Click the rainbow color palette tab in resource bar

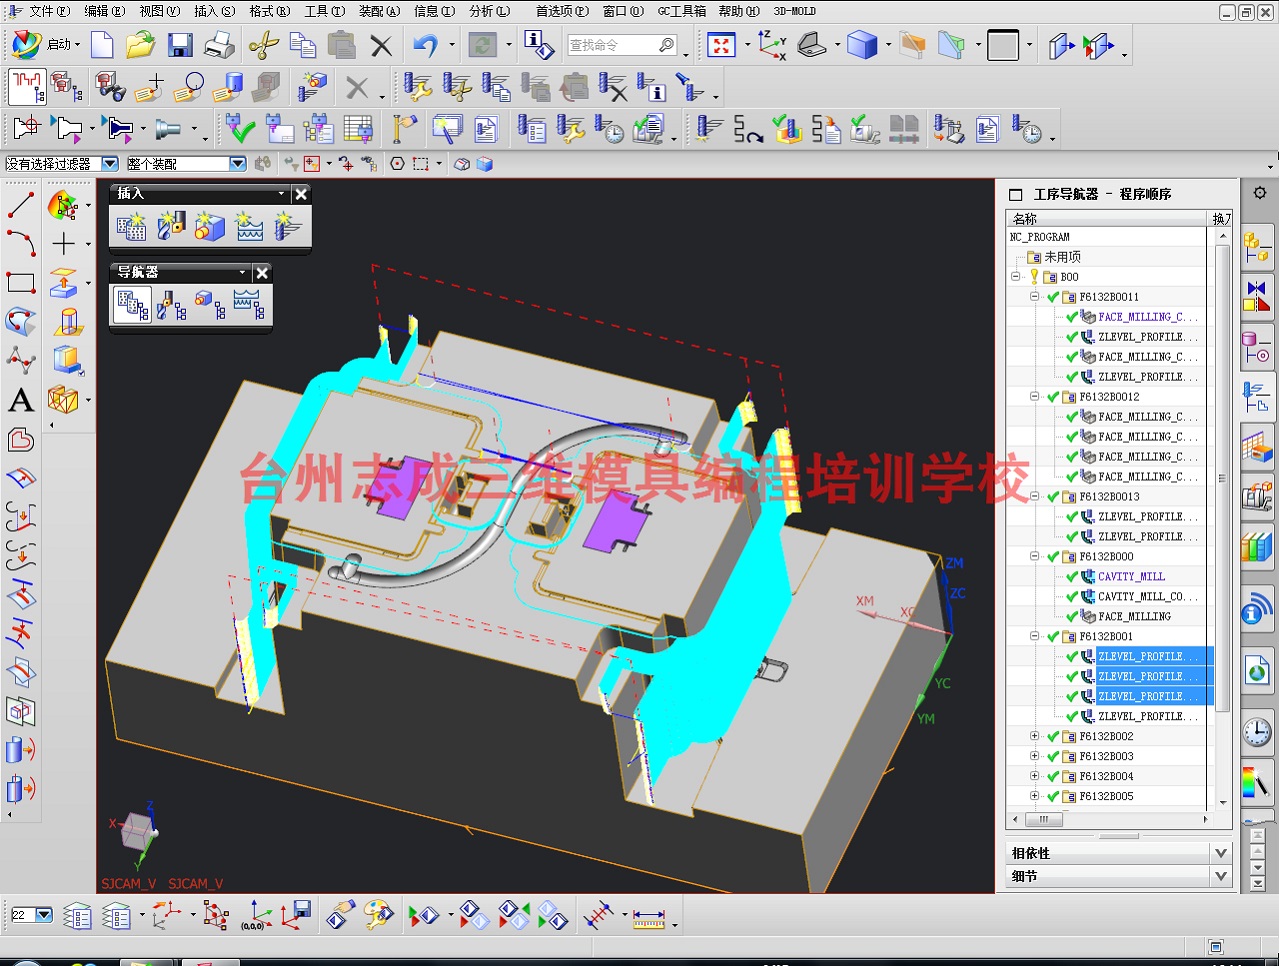coord(1257,781)
